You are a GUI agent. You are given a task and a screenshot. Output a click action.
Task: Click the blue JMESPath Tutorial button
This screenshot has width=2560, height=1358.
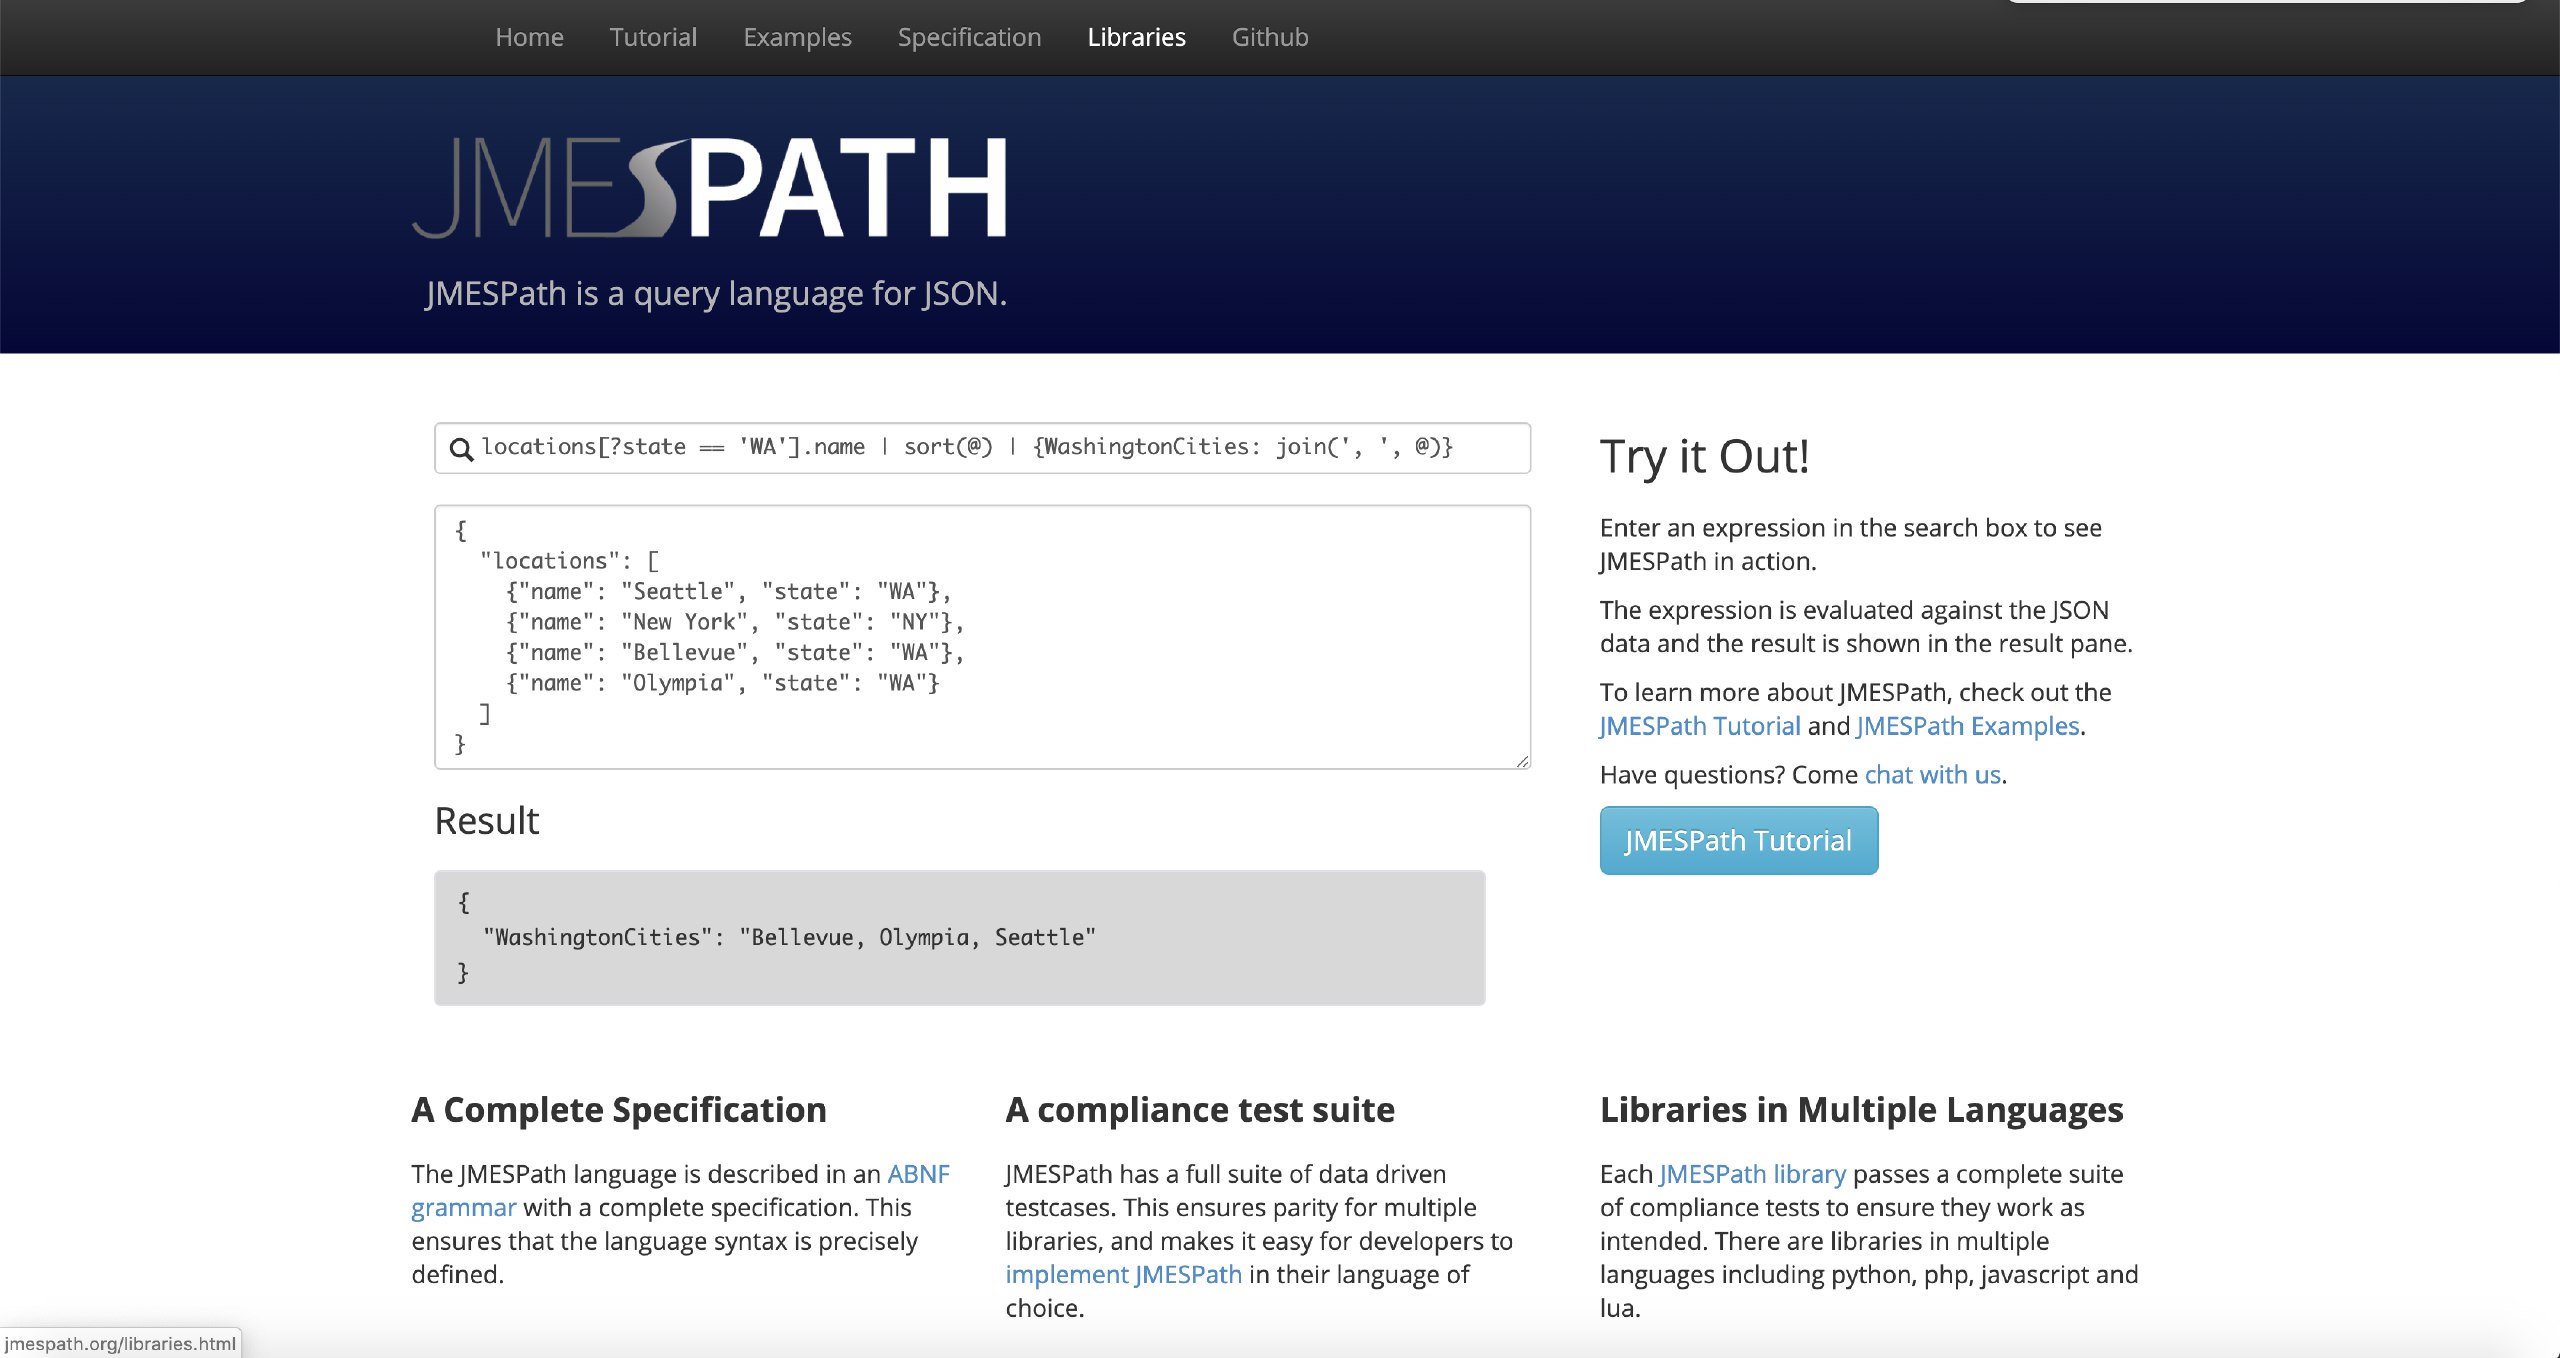coord(1738,840)
